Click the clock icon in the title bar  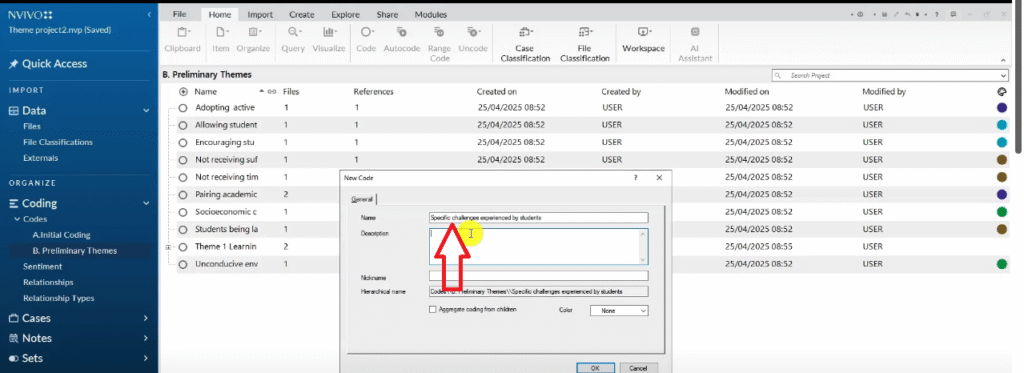click(x=860, y=14)
